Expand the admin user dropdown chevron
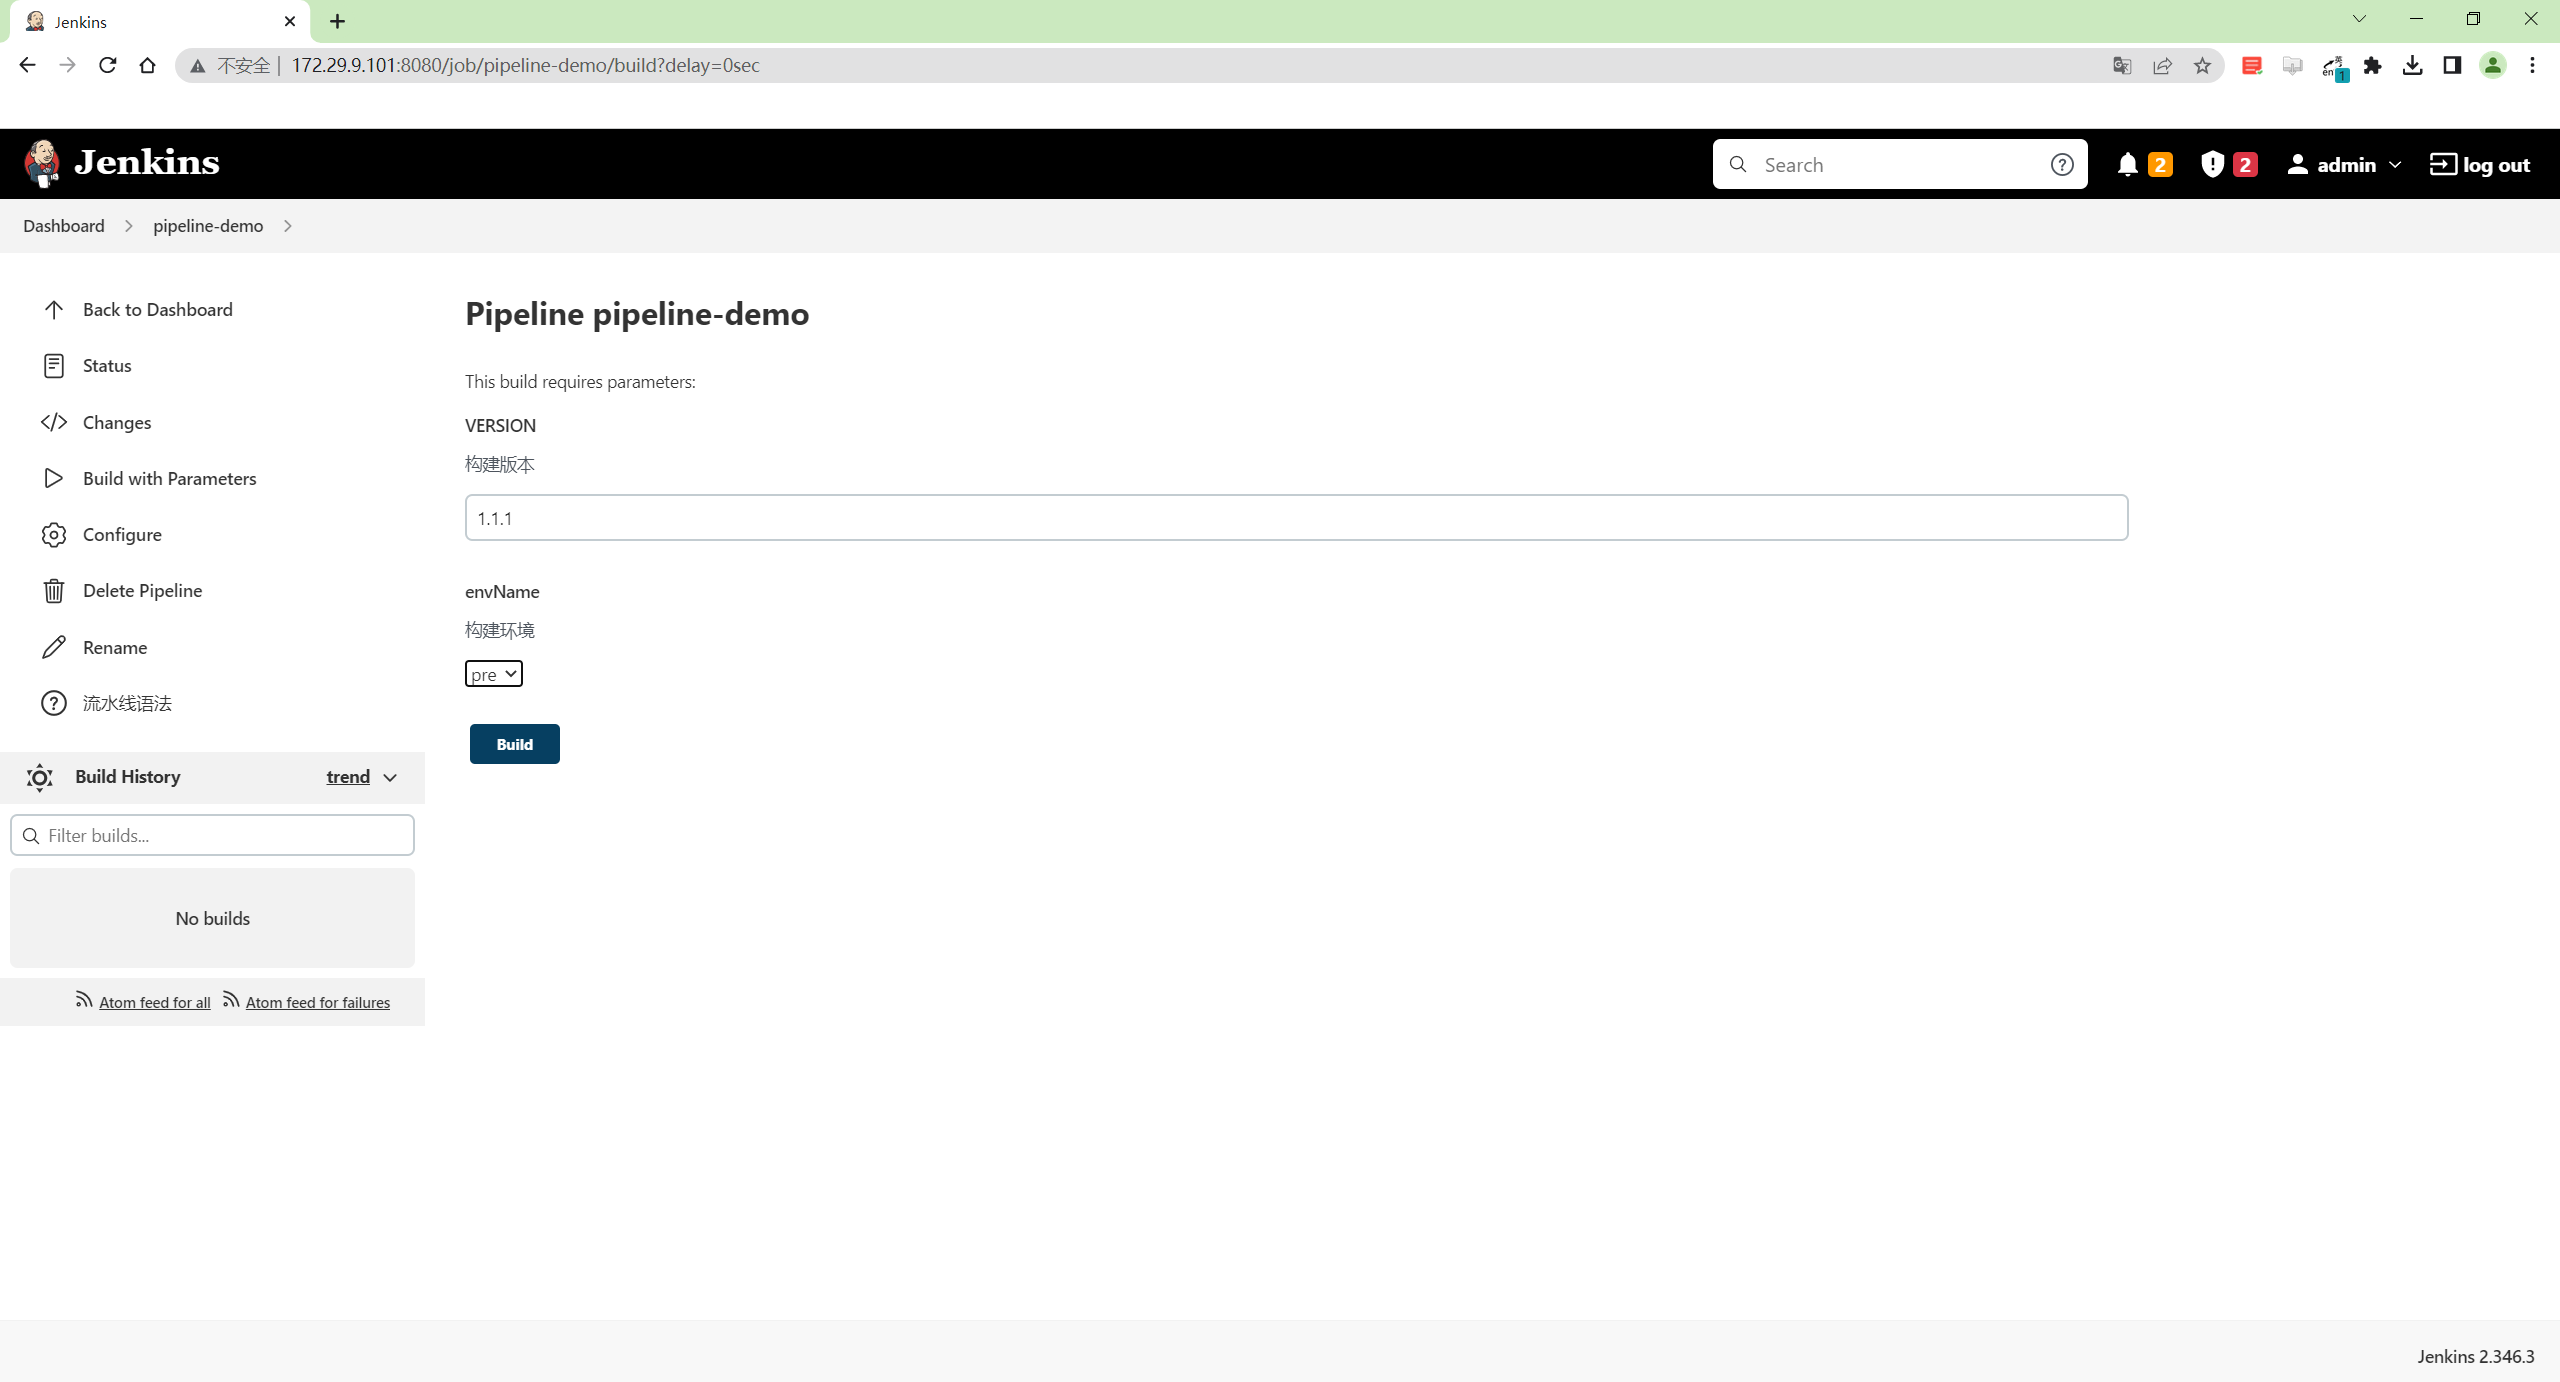 point(2394,165)
